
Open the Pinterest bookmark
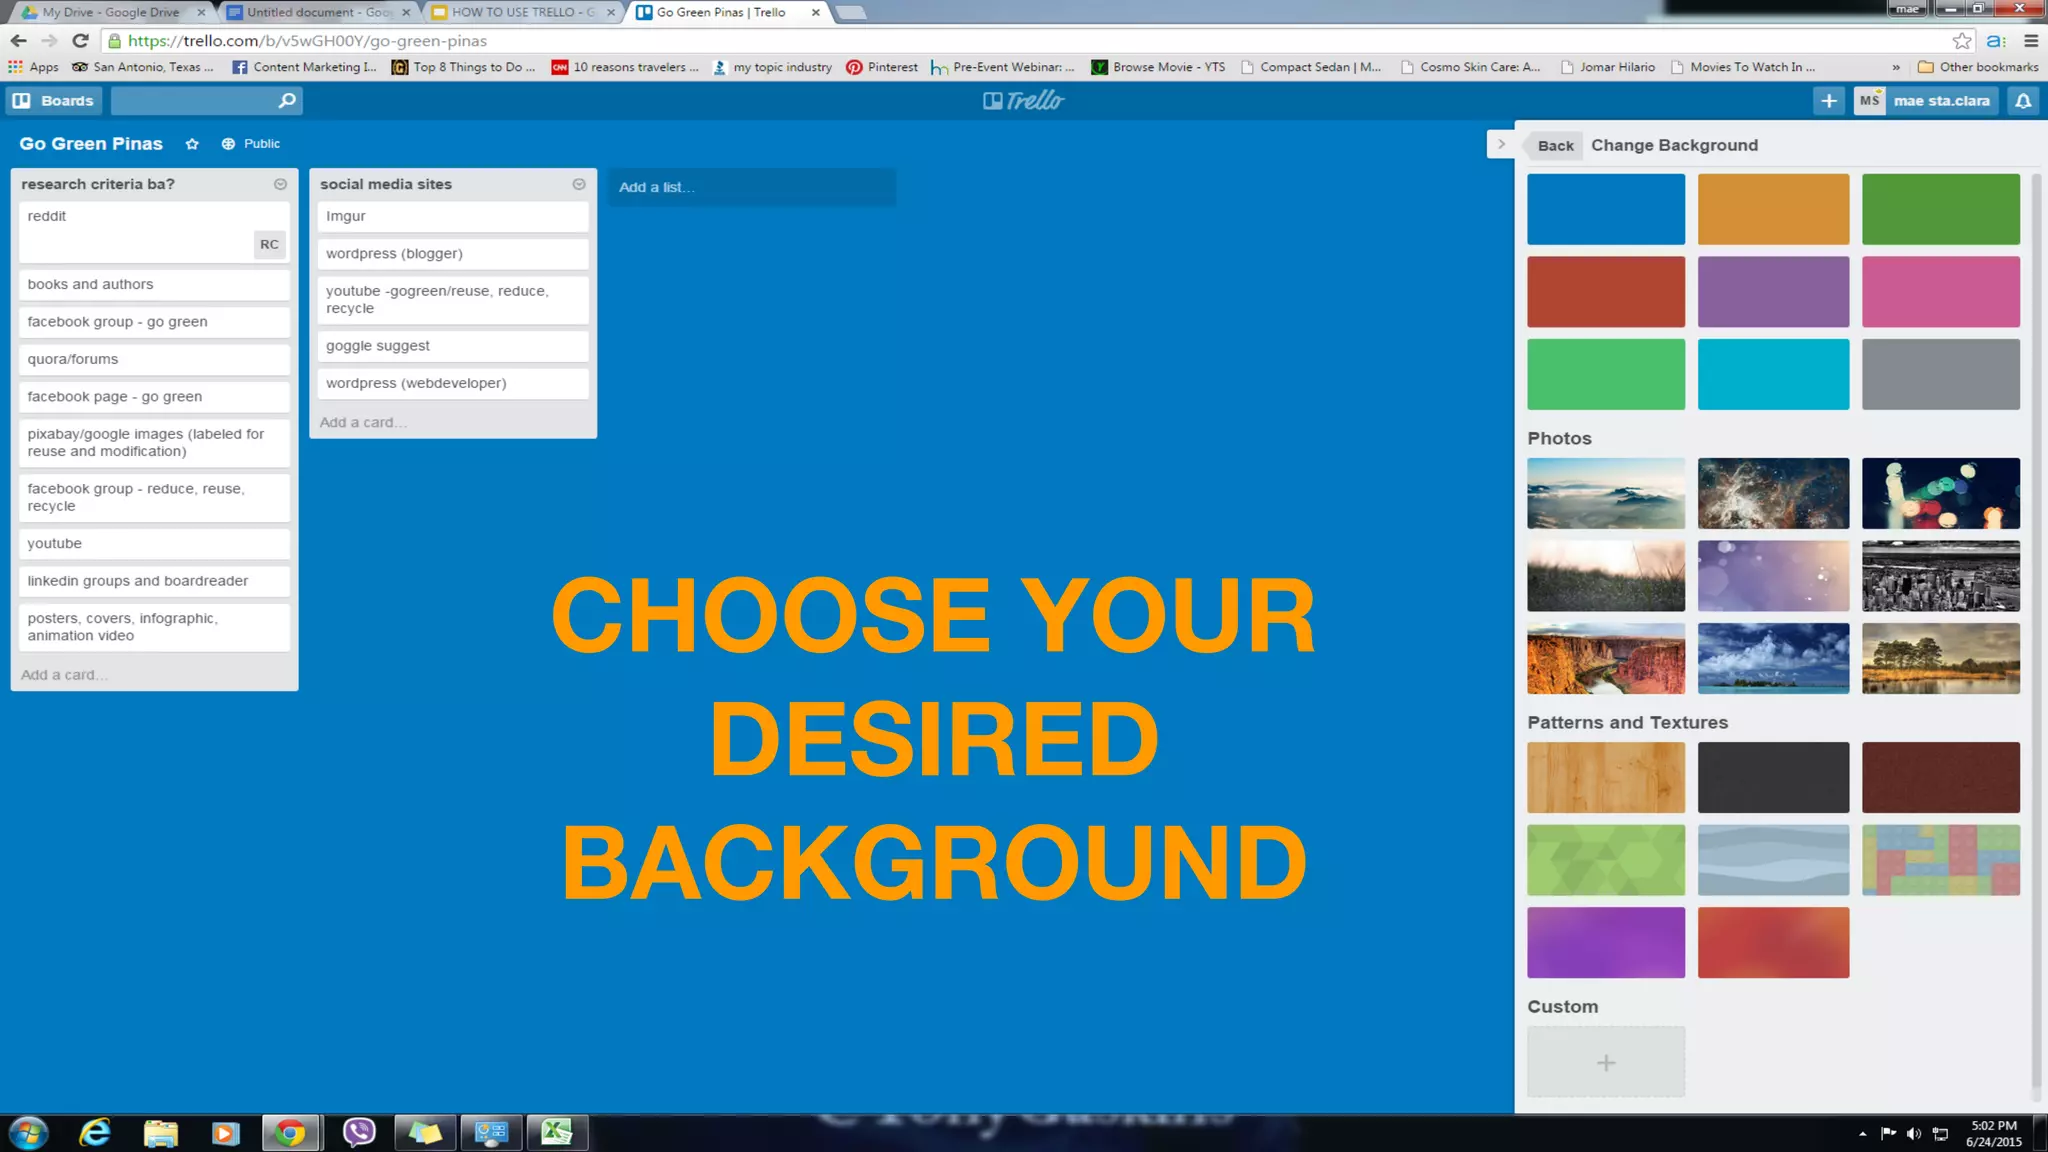point(882,67)
